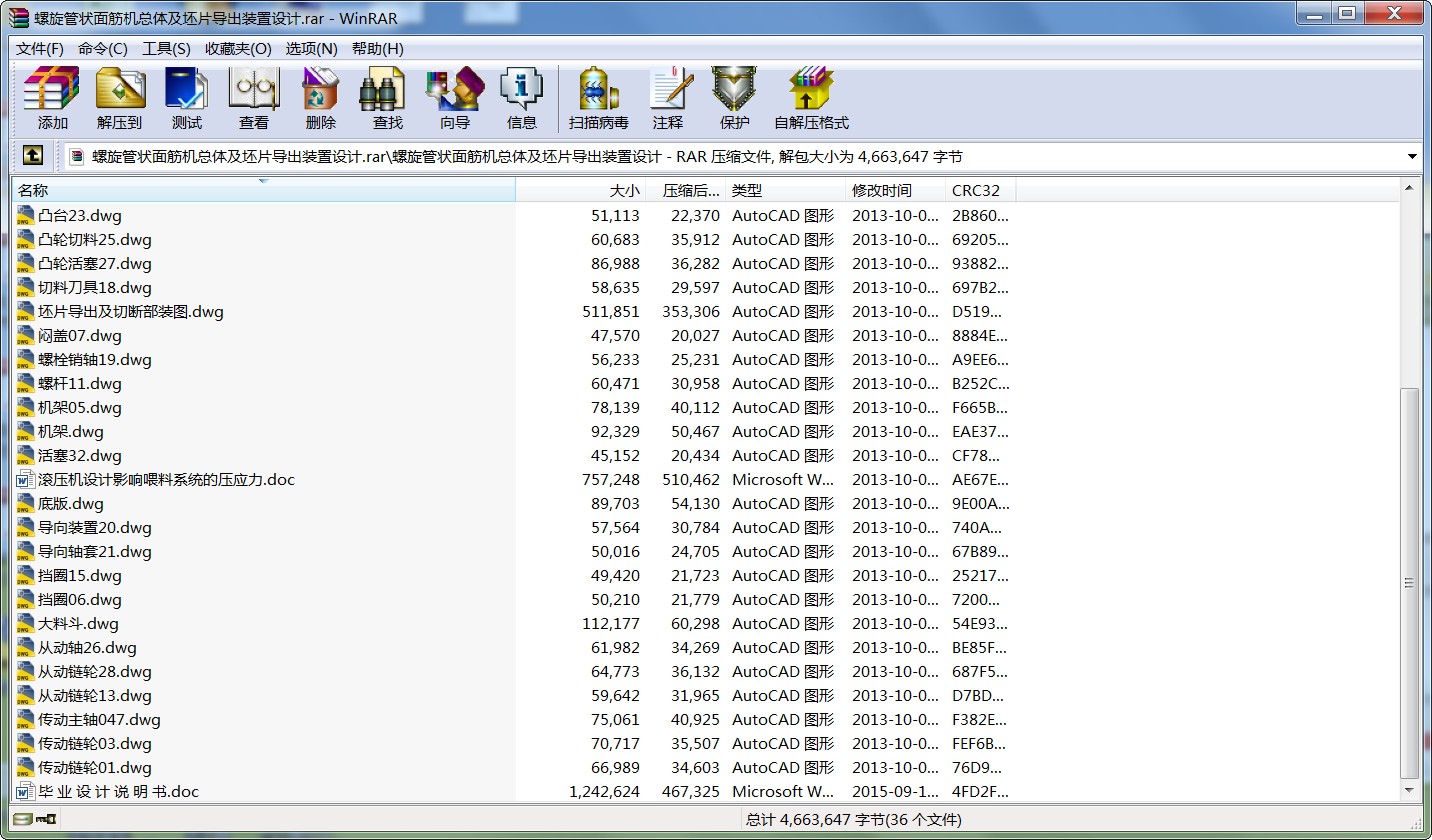Click the 删除 (Delete) toolbar icon
This screenshot has height=840, width=1432.
click(321, 98)
